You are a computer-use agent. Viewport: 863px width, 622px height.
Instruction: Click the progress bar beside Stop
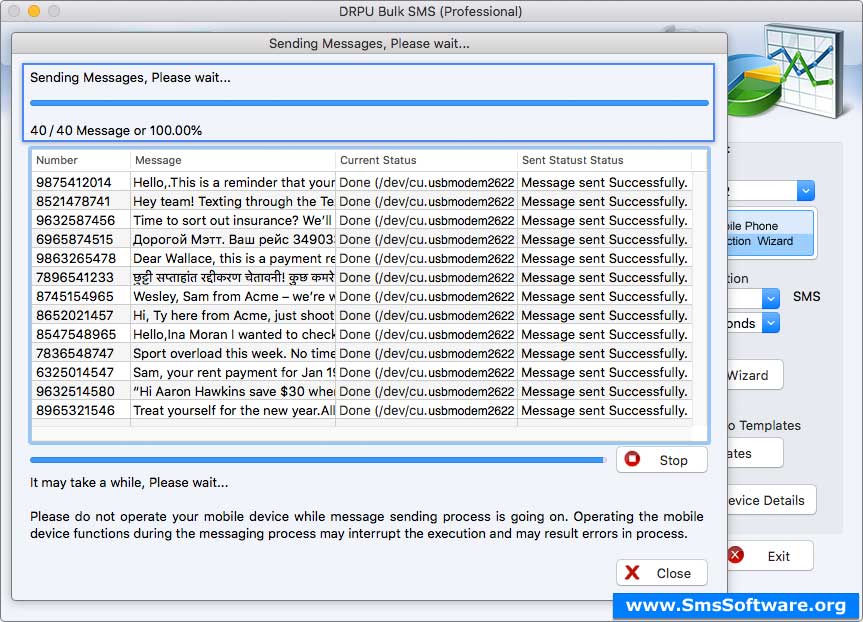click(318, 460)
